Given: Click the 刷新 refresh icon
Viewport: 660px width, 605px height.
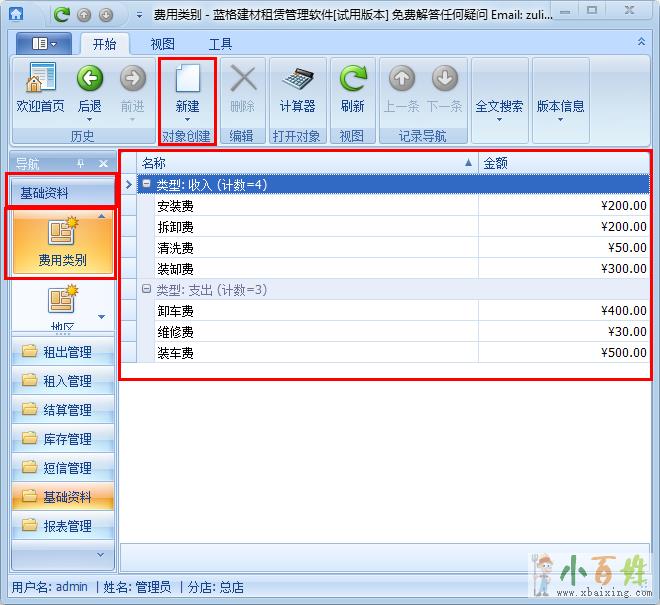Looking at the screenshot, I should (352, 88).
